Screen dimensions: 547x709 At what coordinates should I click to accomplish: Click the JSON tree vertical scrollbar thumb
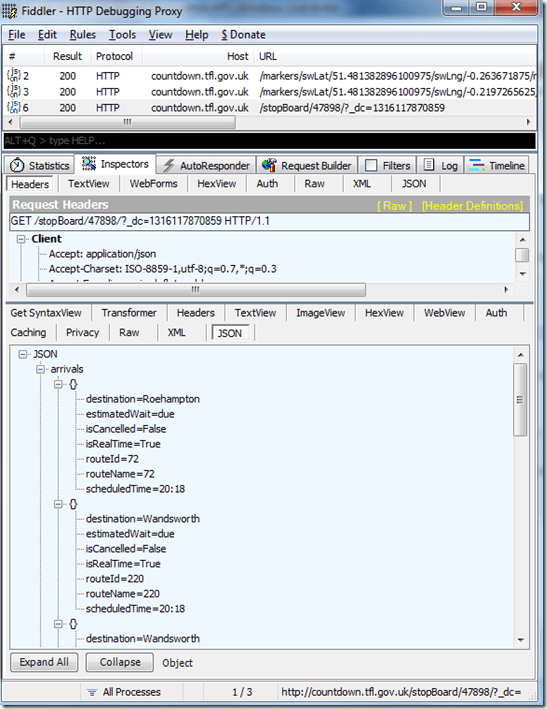tap(520, 400)
